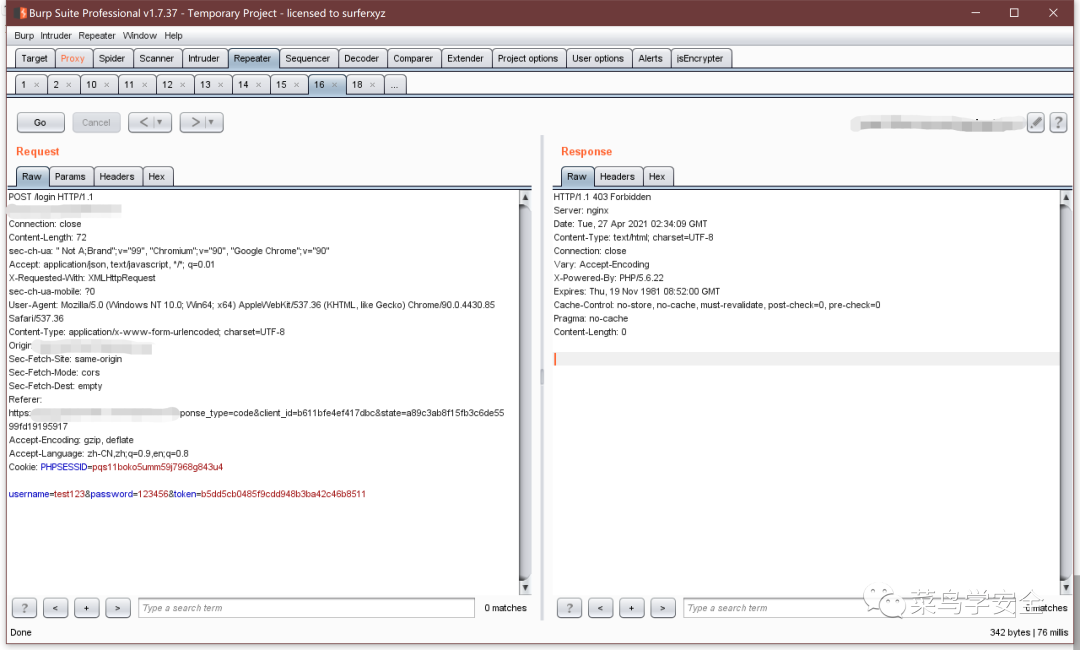Close Repeater sub-tab 11
The image size is (1080, 650).
(x=145, y=85)
